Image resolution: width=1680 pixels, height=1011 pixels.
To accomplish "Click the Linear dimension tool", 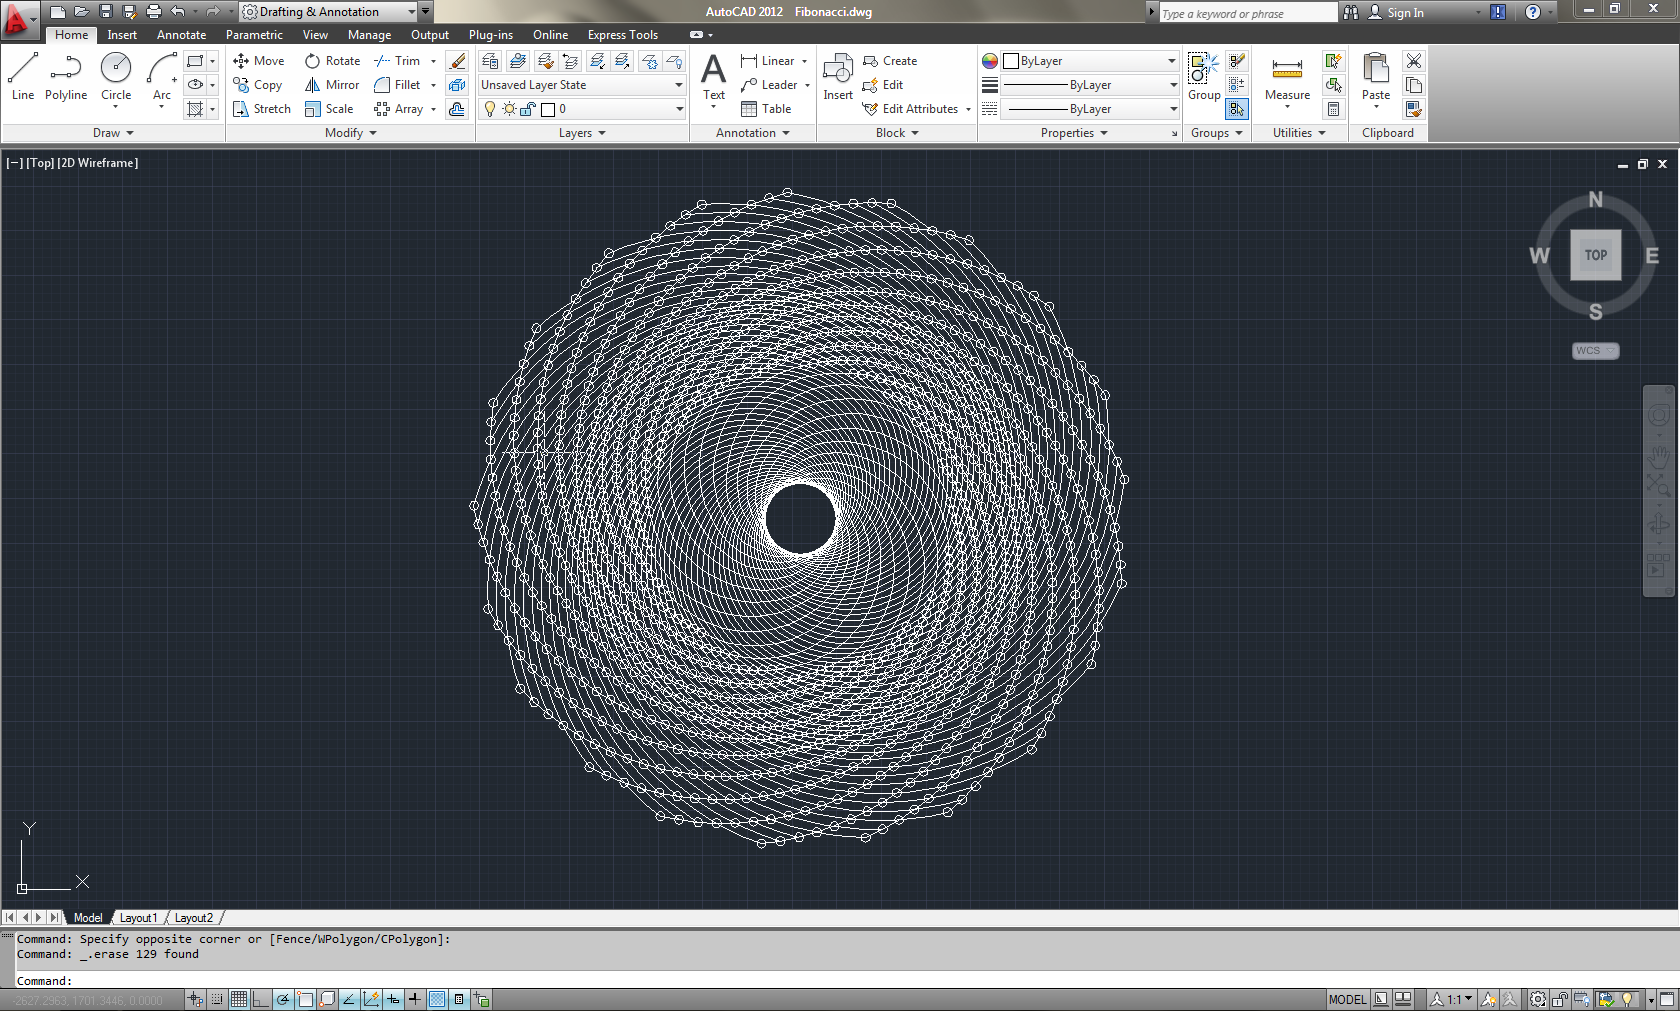I will click(x=768, y=61).
